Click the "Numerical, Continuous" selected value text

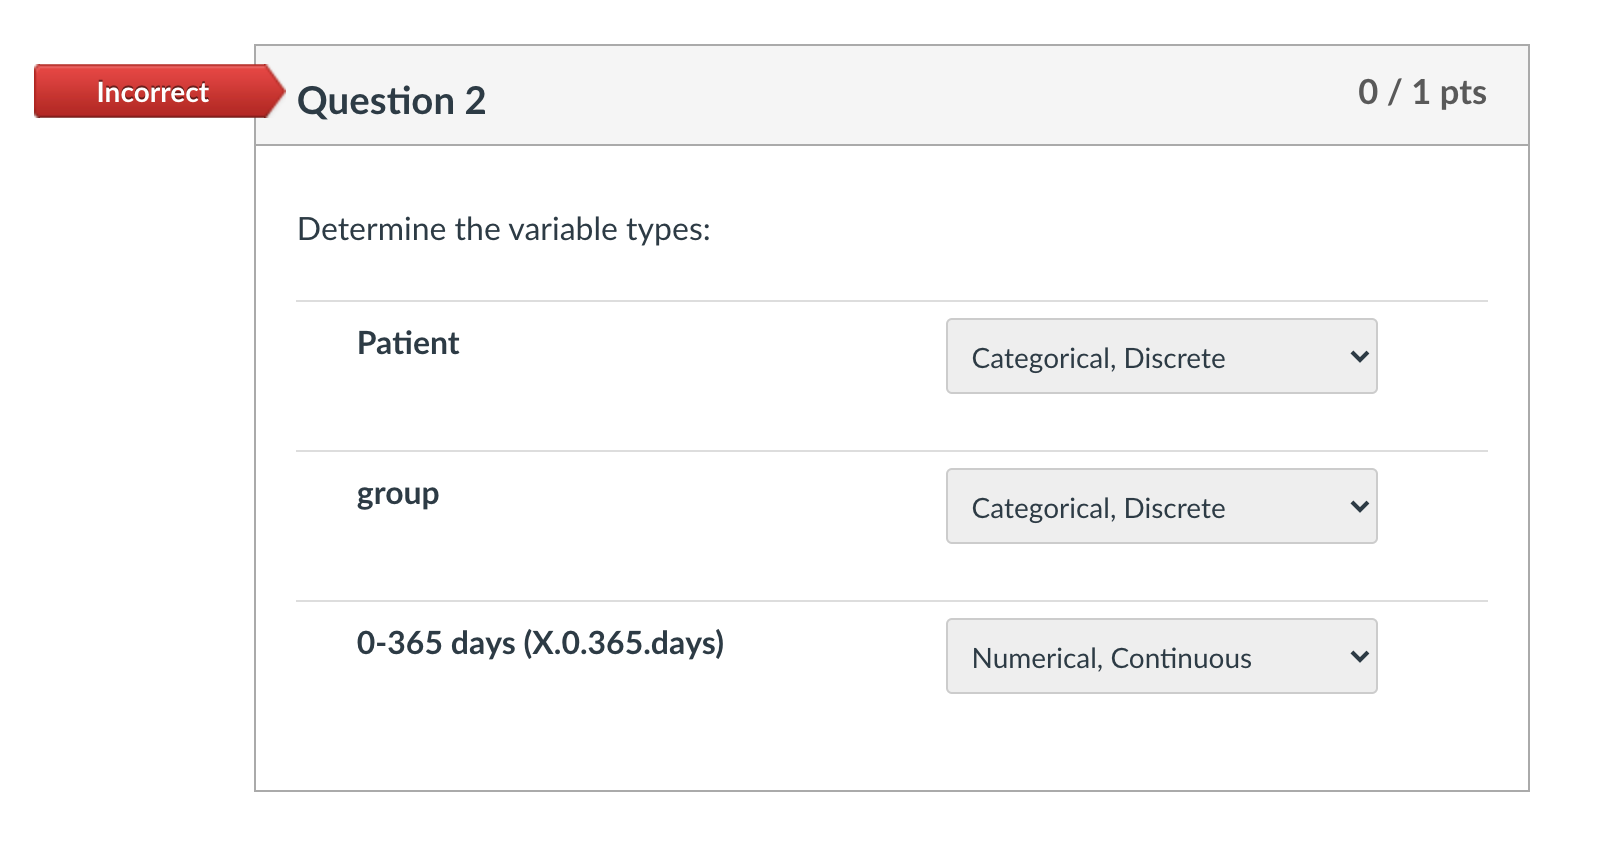coord(1111,658)
